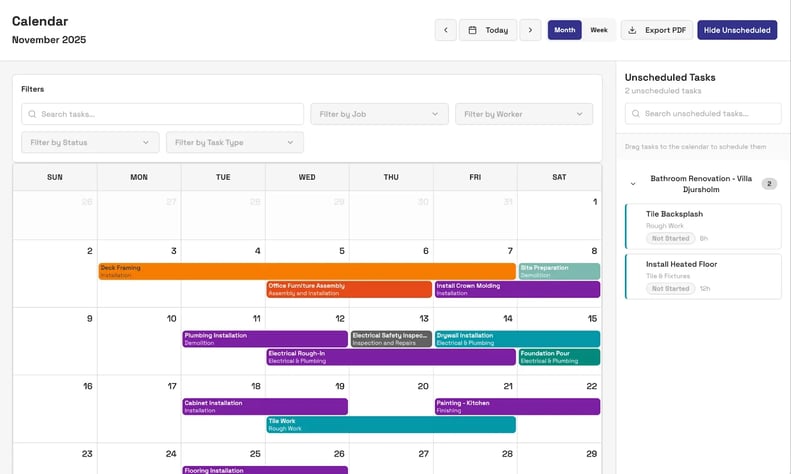Click day number 9 in the calendar
791x474 pixels.
(x=90, y=319)
